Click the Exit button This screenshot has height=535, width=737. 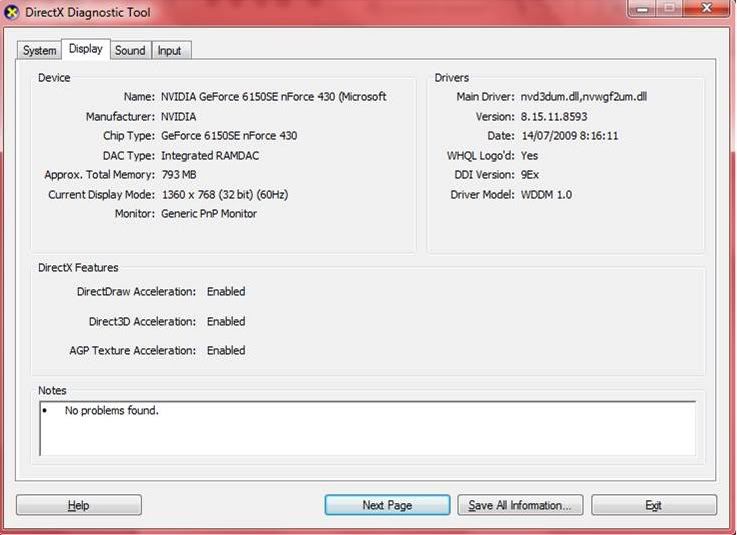pos(654,505)
